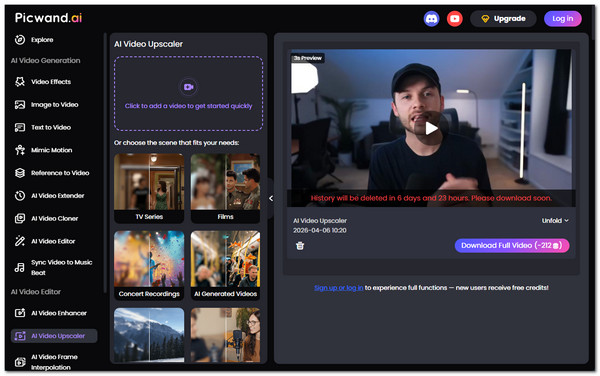This screenshot has width=600, height=376.
Task: Choose the Concert Recordings scene thumbnail
Action: [x=149, y=265]
